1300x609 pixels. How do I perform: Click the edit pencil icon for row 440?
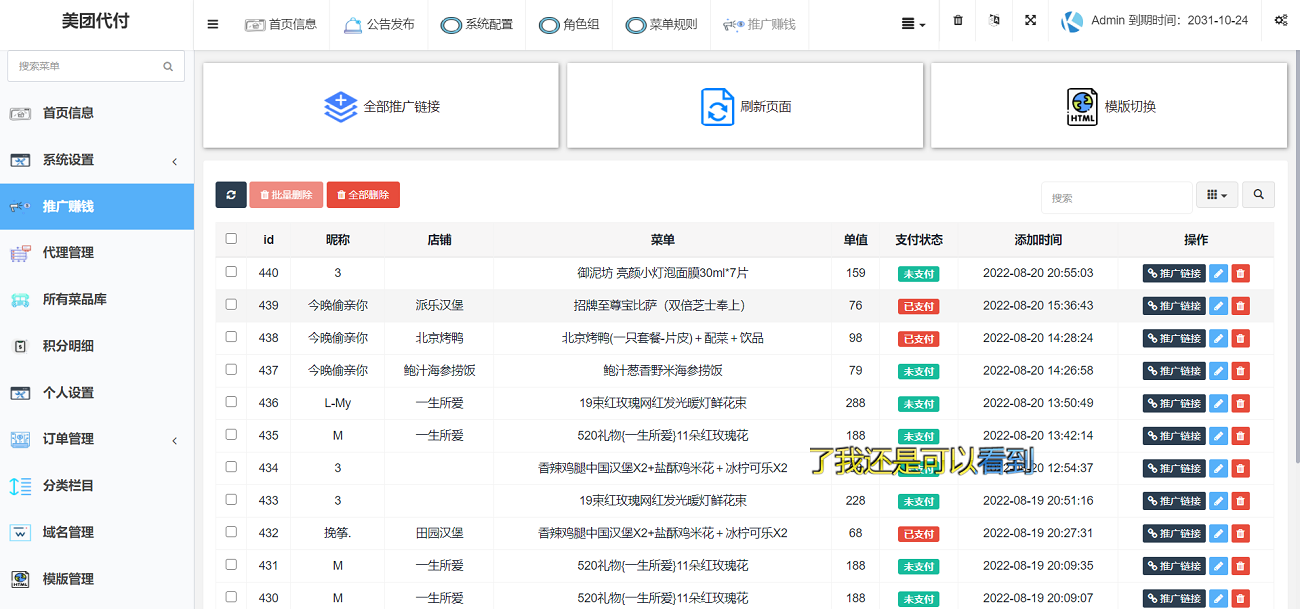point(1218,273)
